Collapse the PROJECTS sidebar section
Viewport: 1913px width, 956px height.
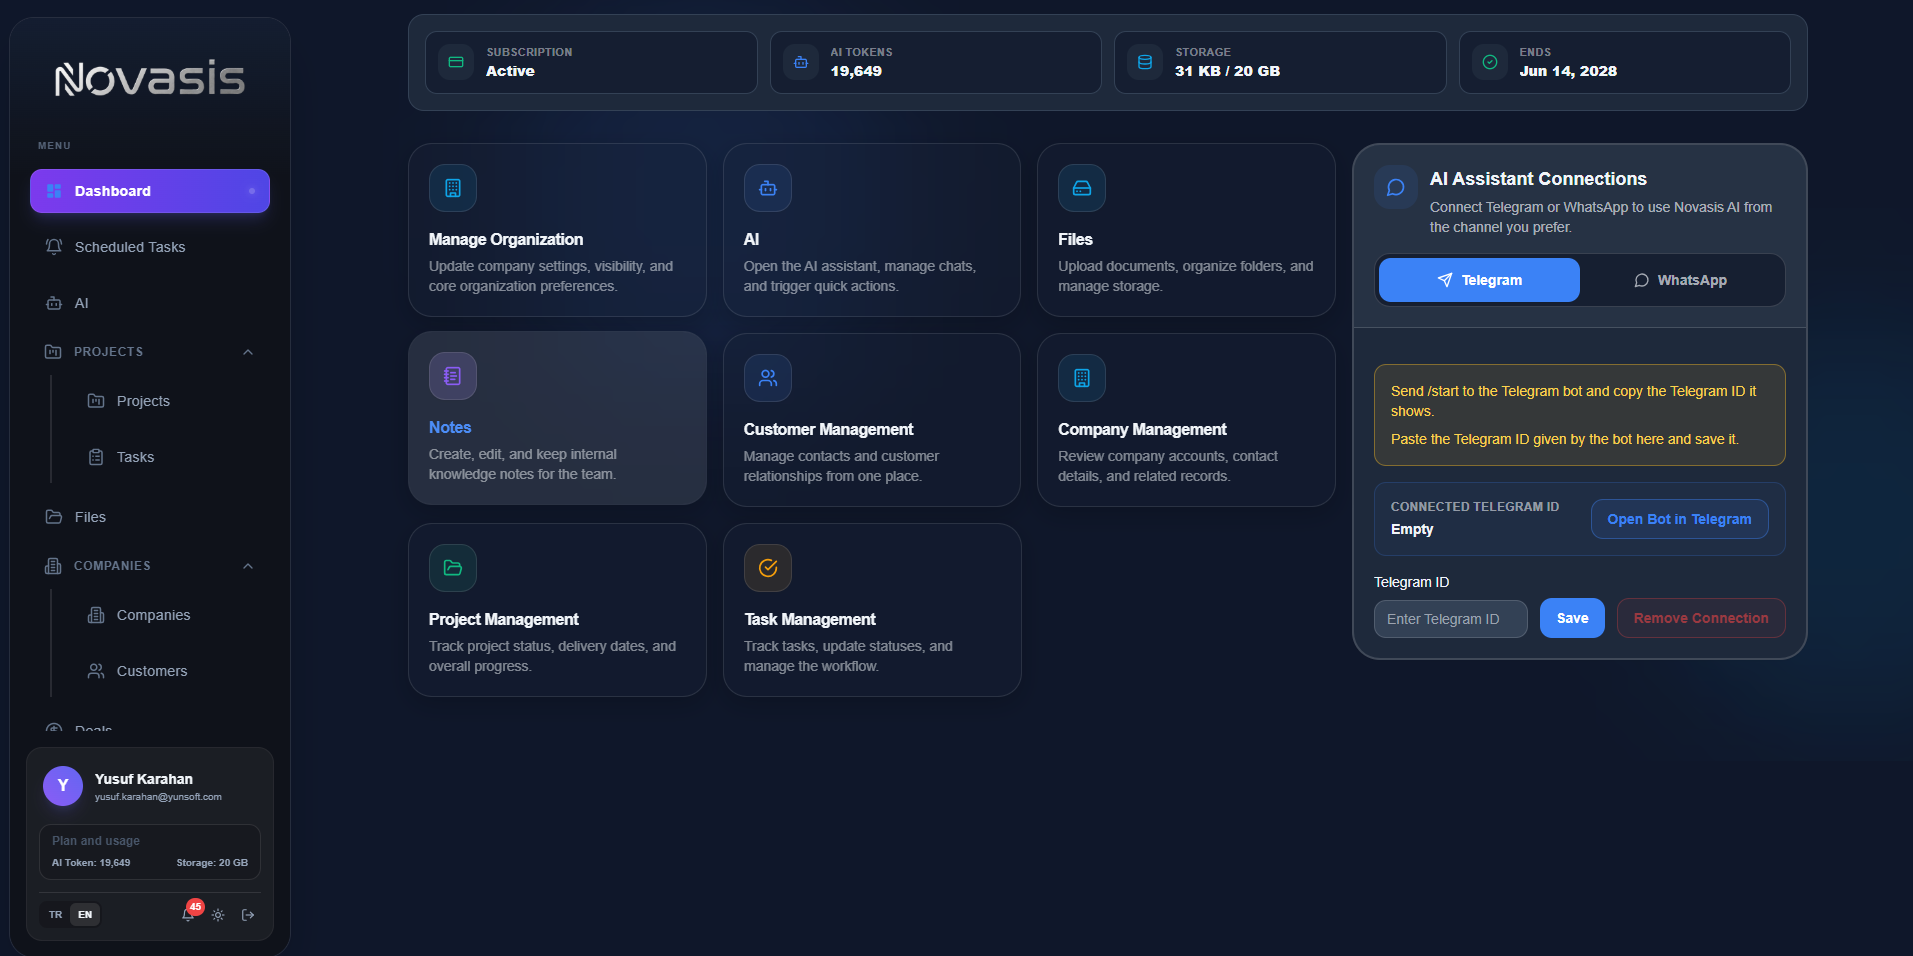click(x=248, y=352)
